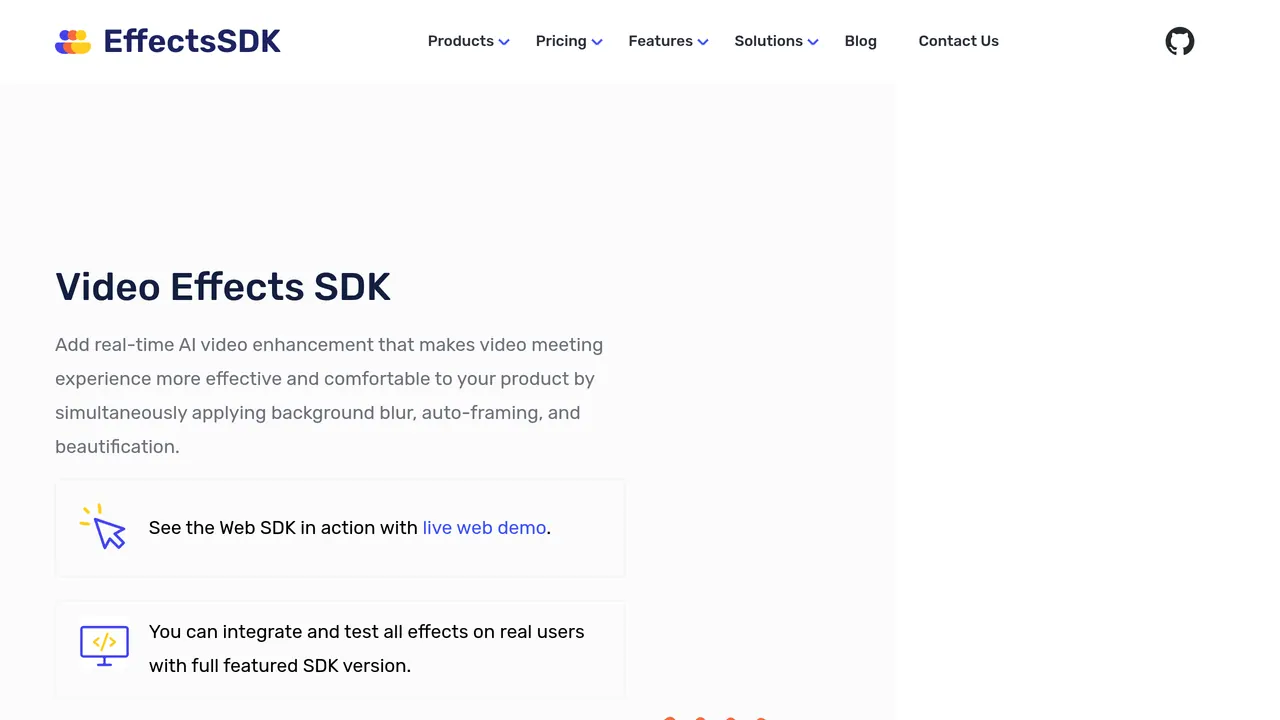Open the Products menu

461,41
